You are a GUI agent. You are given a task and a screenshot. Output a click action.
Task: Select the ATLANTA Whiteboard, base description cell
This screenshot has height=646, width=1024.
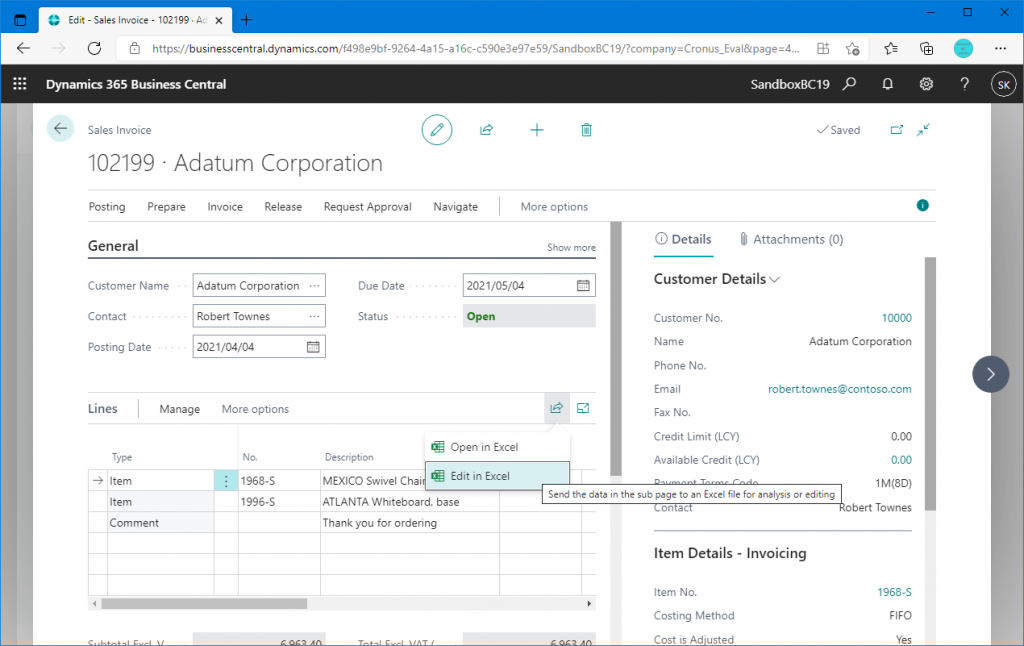[409, 502]
